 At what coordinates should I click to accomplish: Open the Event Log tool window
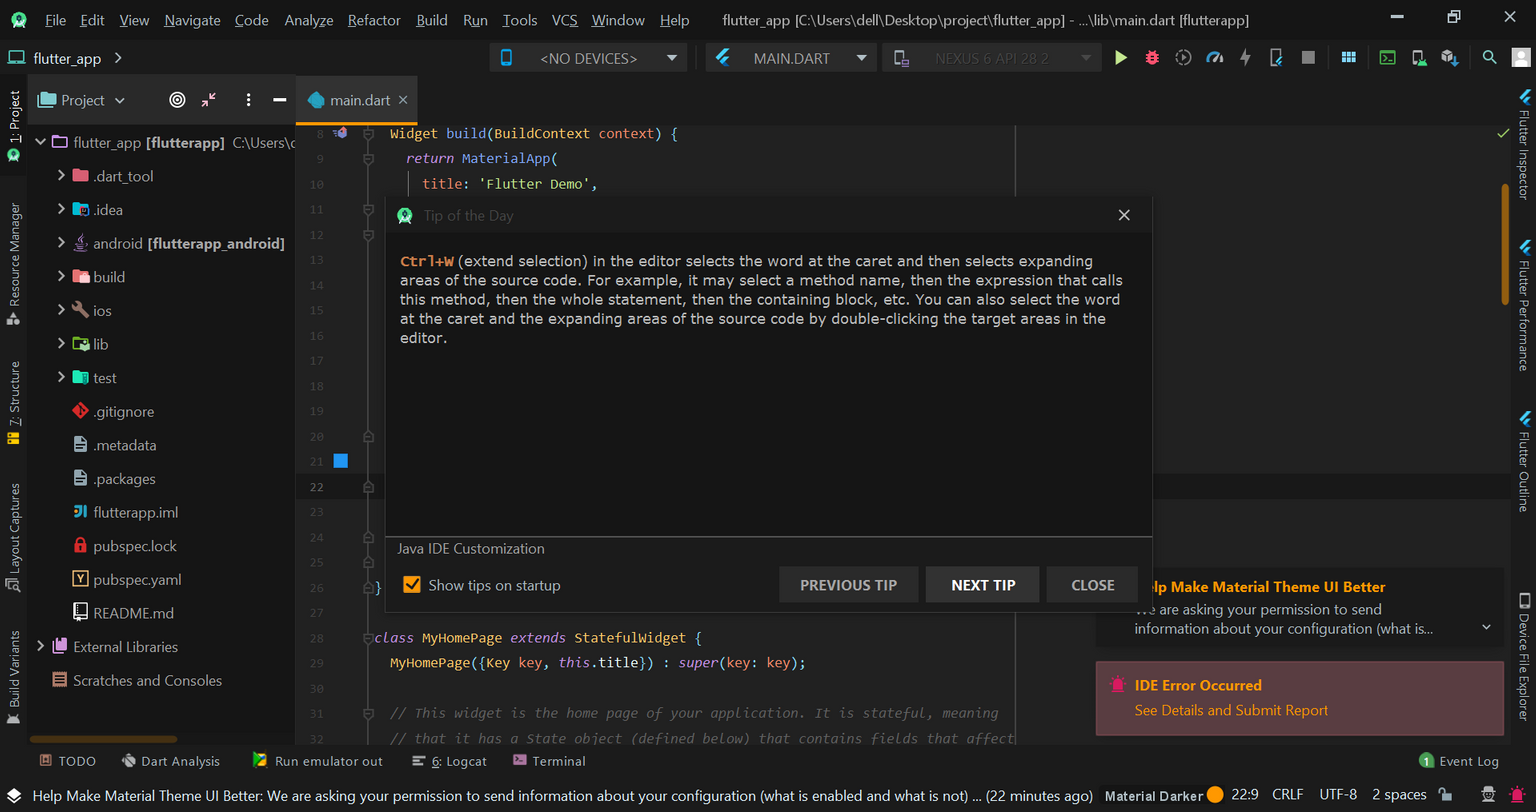pyautogui.click(x=1459, y=761)
